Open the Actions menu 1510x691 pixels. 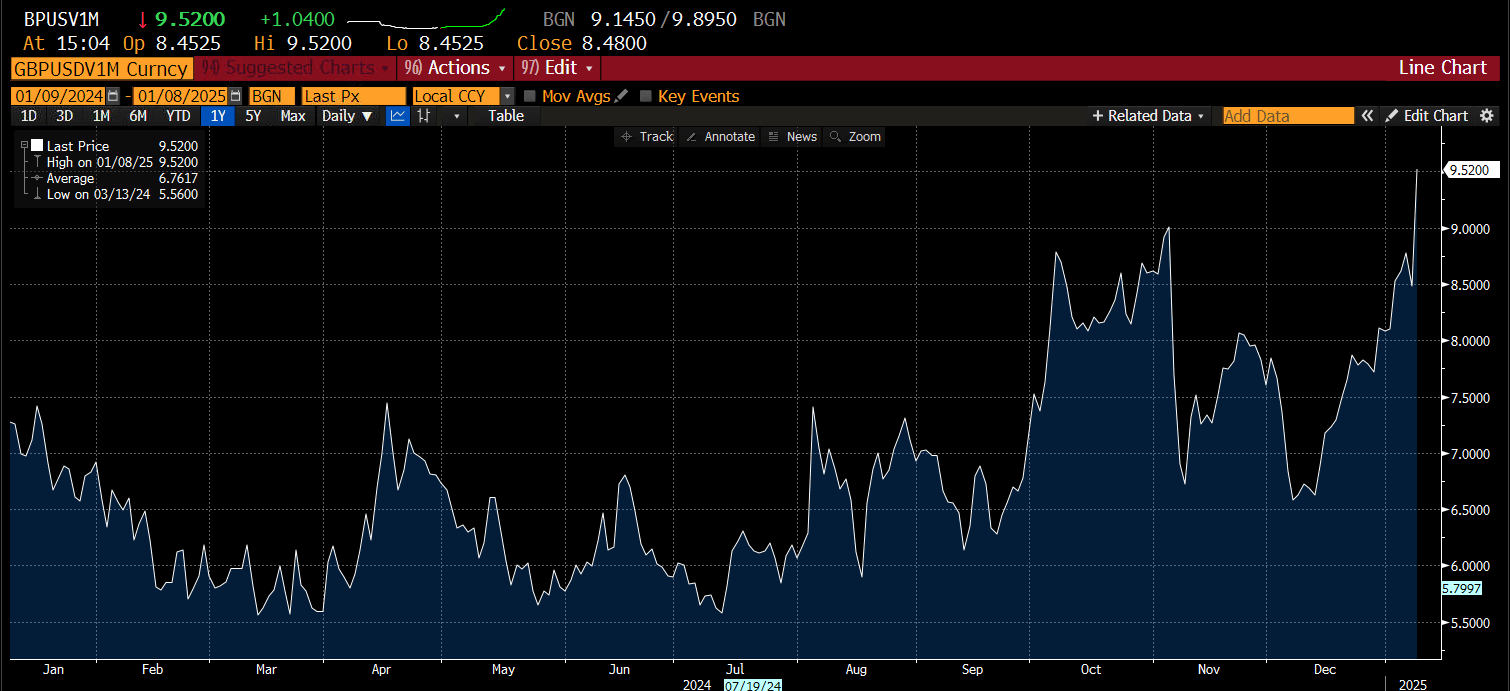(455, 68)
